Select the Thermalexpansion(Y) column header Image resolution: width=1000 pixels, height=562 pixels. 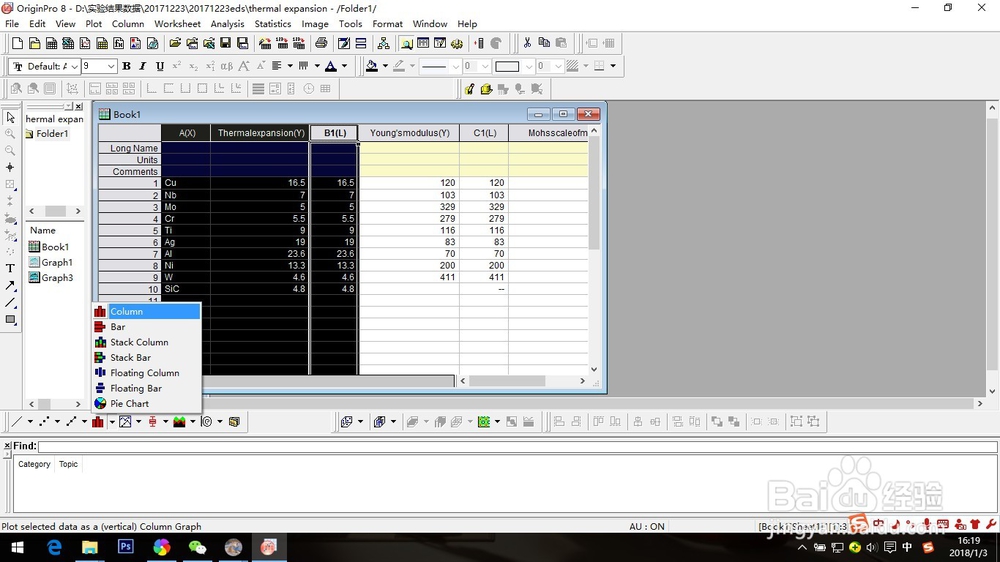[260, 133]
